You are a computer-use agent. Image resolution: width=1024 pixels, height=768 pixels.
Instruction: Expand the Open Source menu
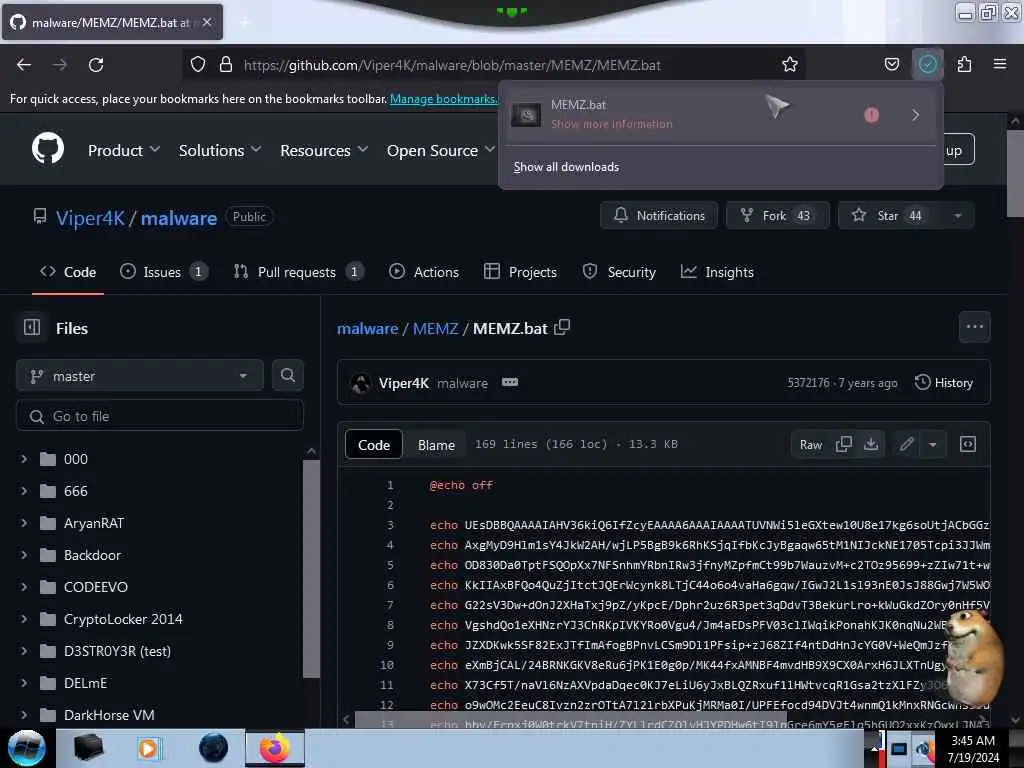click(441, 150)
